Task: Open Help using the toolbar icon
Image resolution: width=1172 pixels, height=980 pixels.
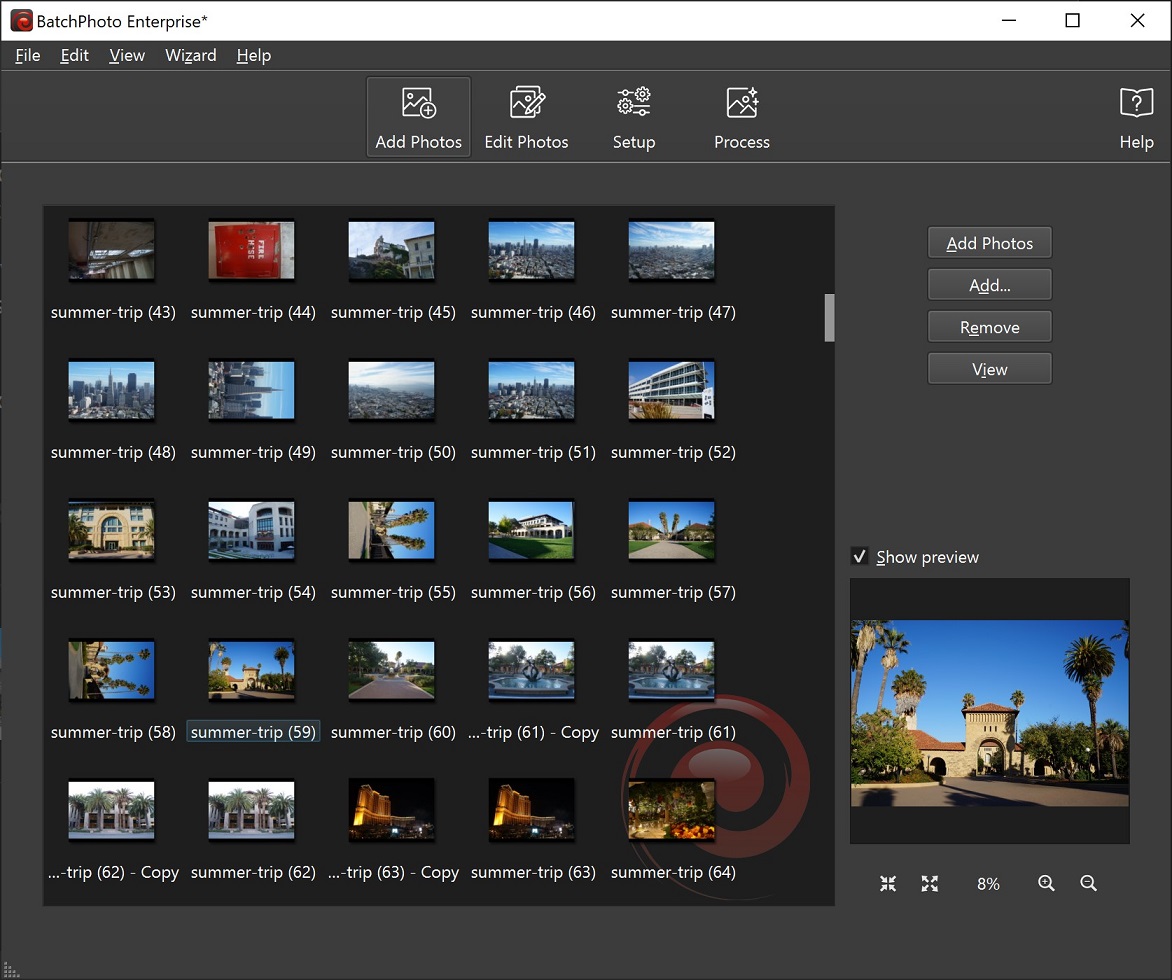Action: point(1136,116)
